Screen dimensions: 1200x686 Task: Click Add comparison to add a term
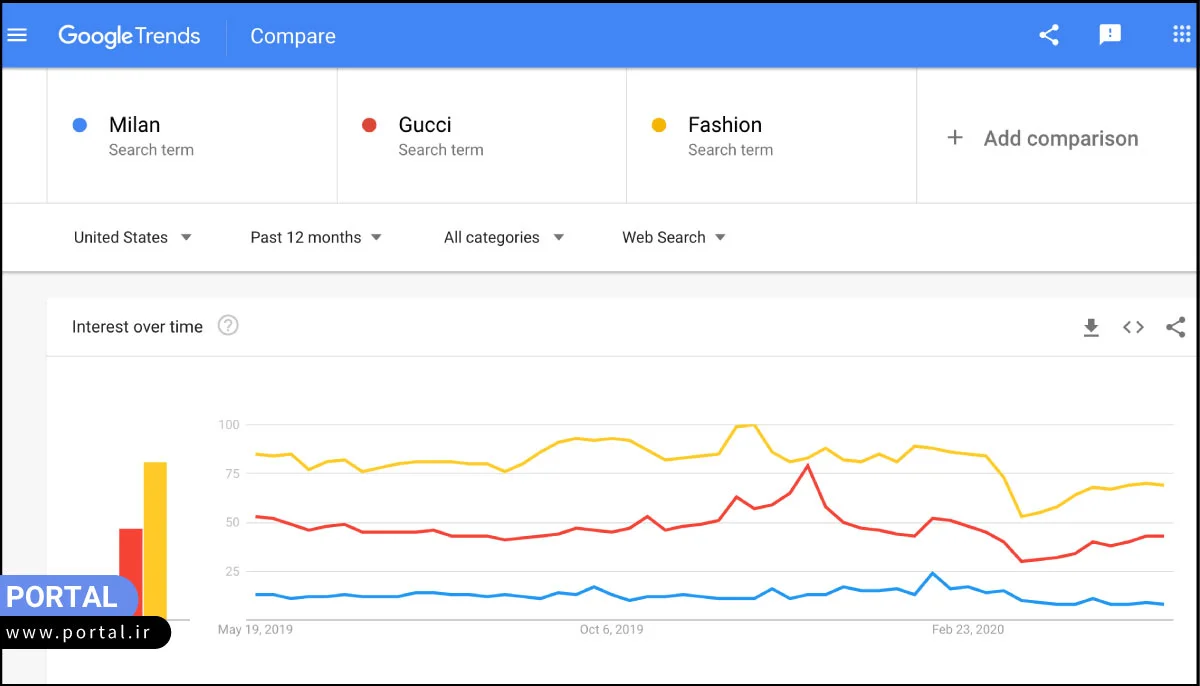1045,138
